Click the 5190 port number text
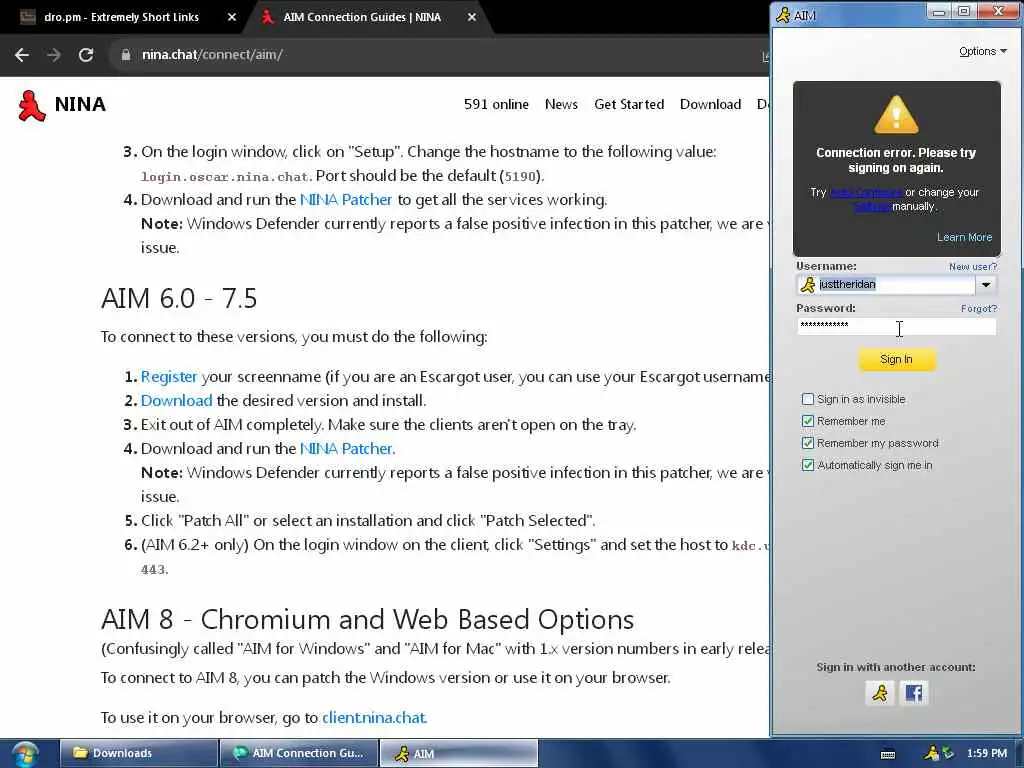Image resolution: width=1024 pixels, height=768 pixels. (520, 177)
